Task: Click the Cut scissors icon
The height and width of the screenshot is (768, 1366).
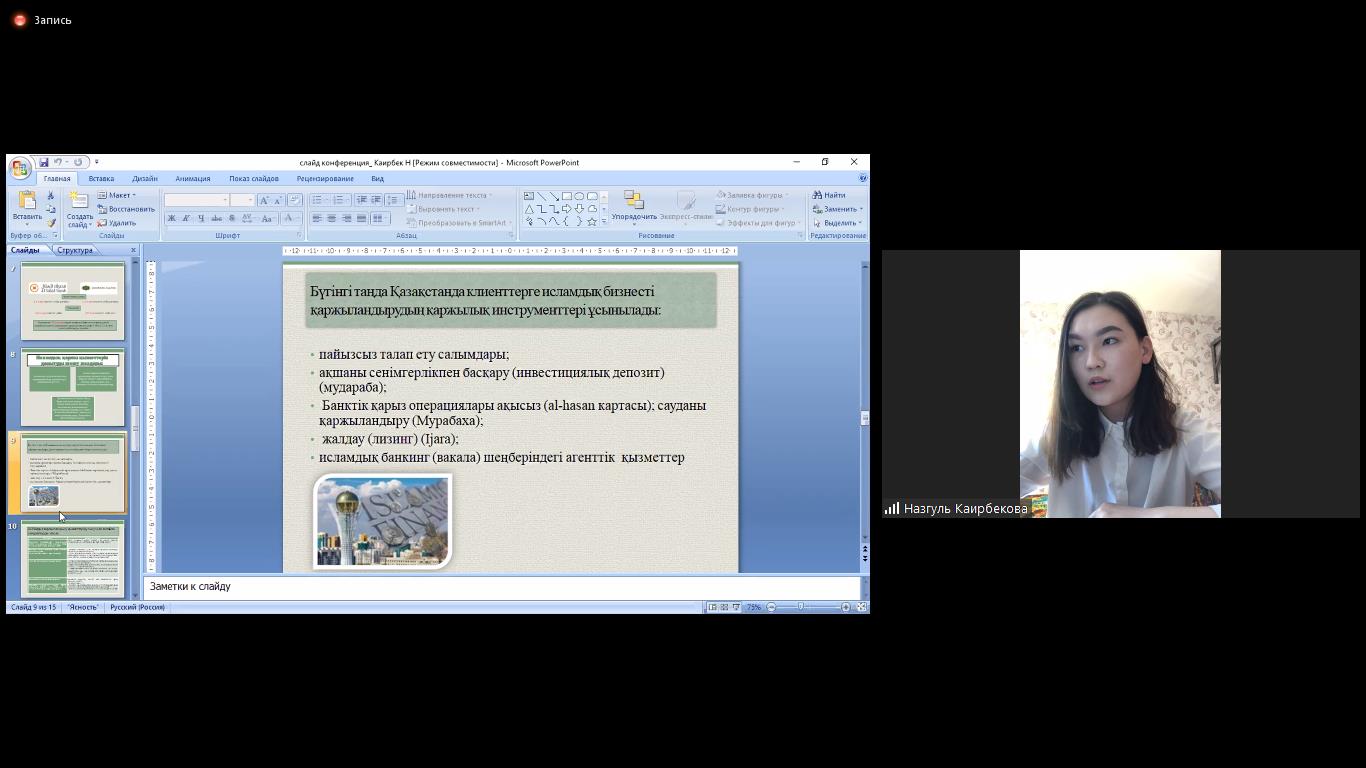Action: point(51,196)
